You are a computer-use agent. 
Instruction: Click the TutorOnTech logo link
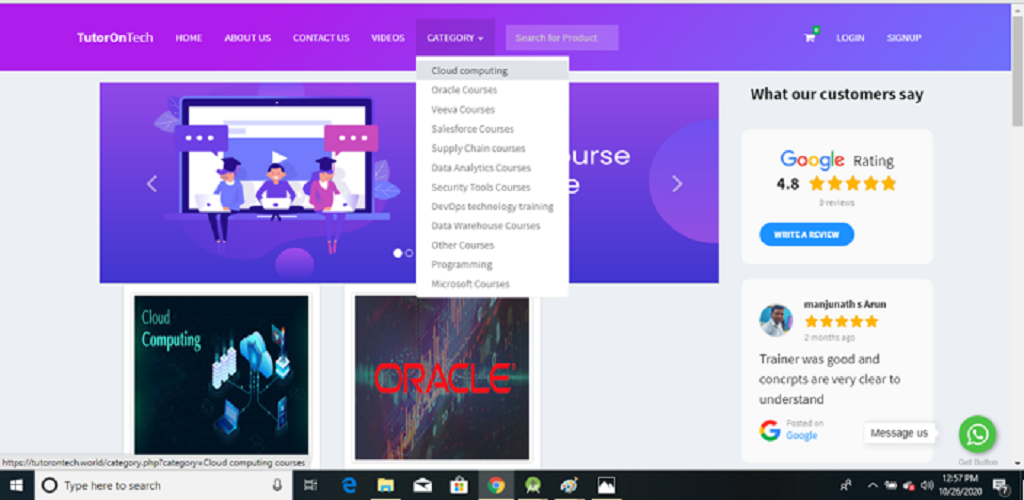point(115,38)
